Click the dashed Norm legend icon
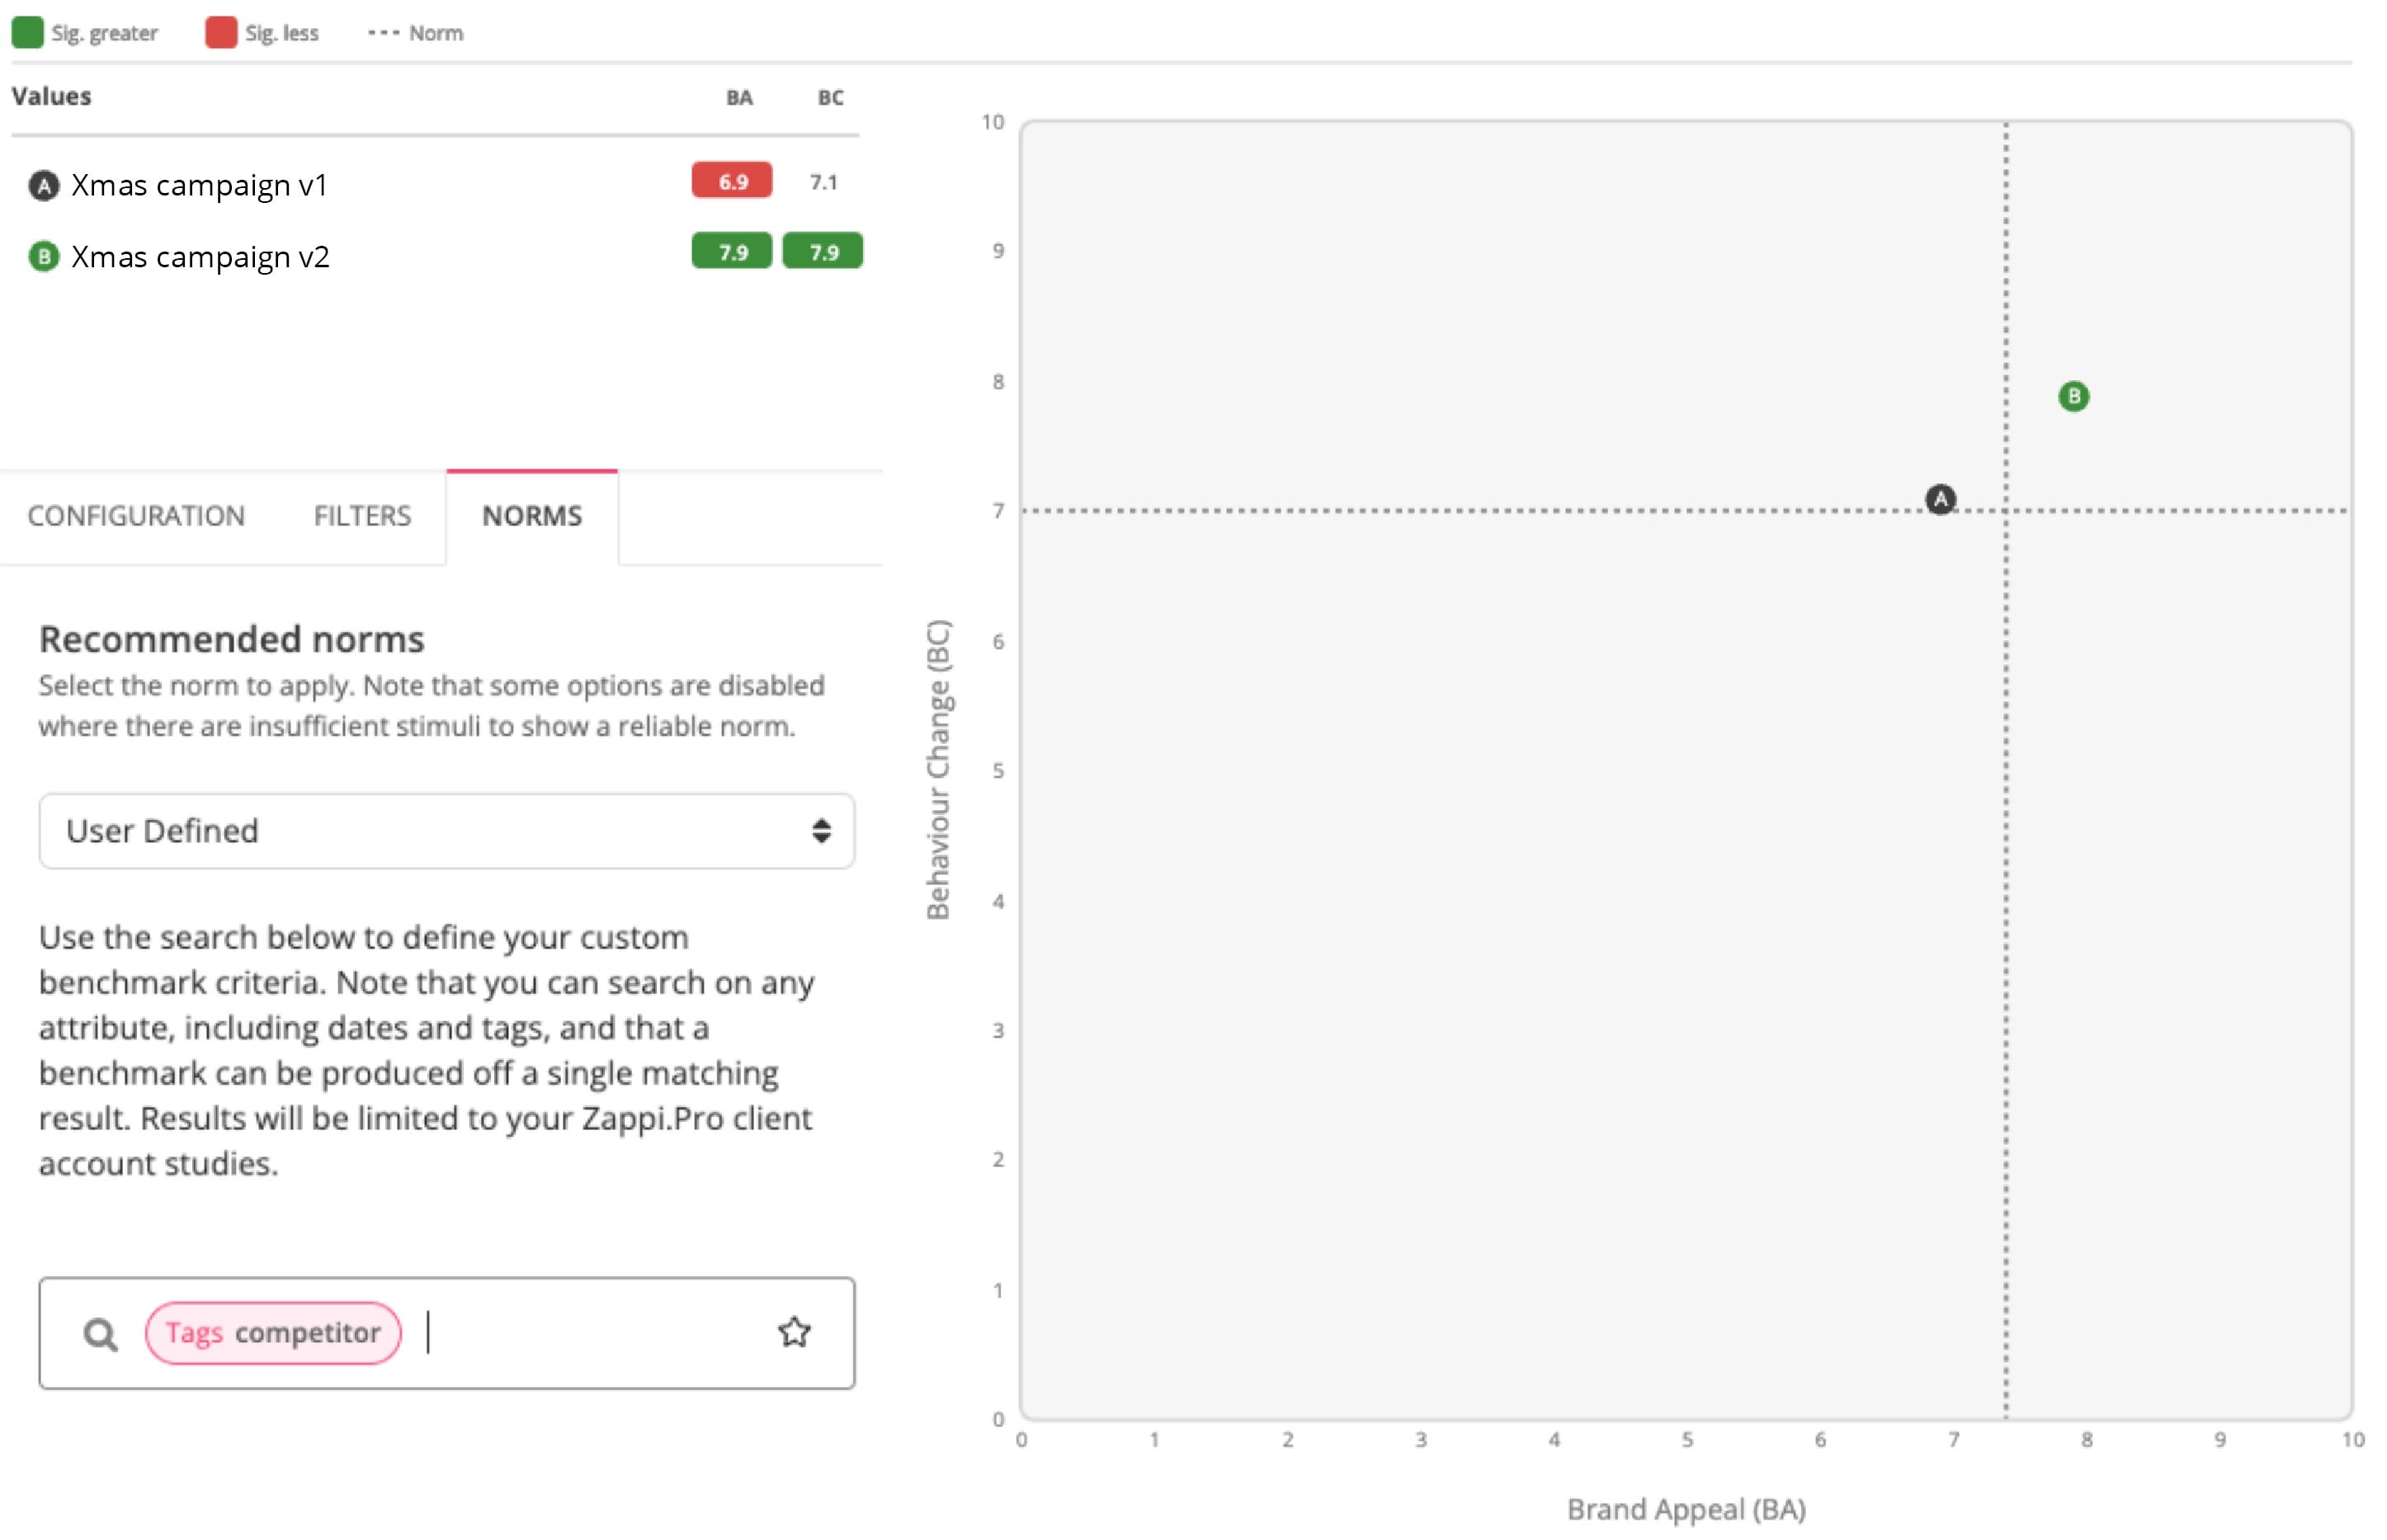2387x1540 pixels. coord(383,33)
